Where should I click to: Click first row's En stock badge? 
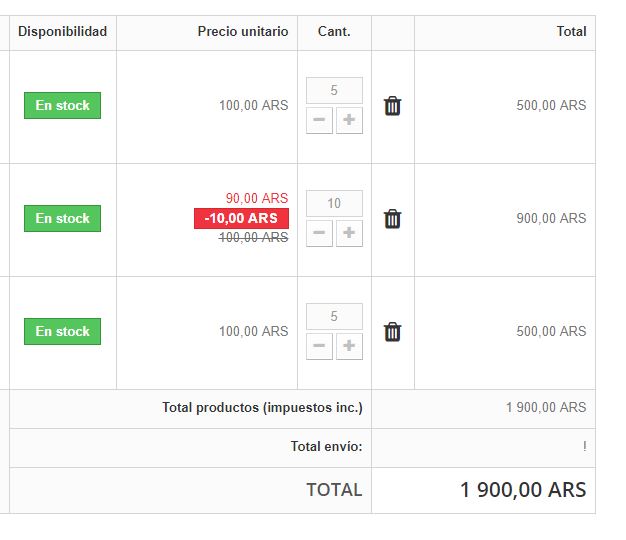[x=62, y=106]
